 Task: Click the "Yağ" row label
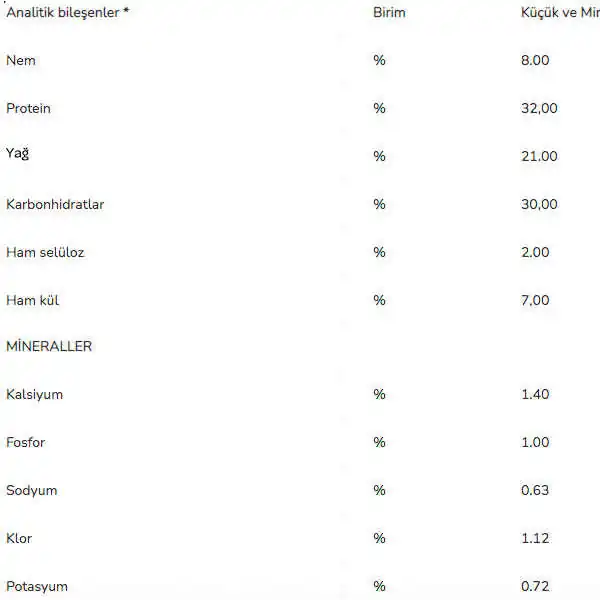pos(18,155)
